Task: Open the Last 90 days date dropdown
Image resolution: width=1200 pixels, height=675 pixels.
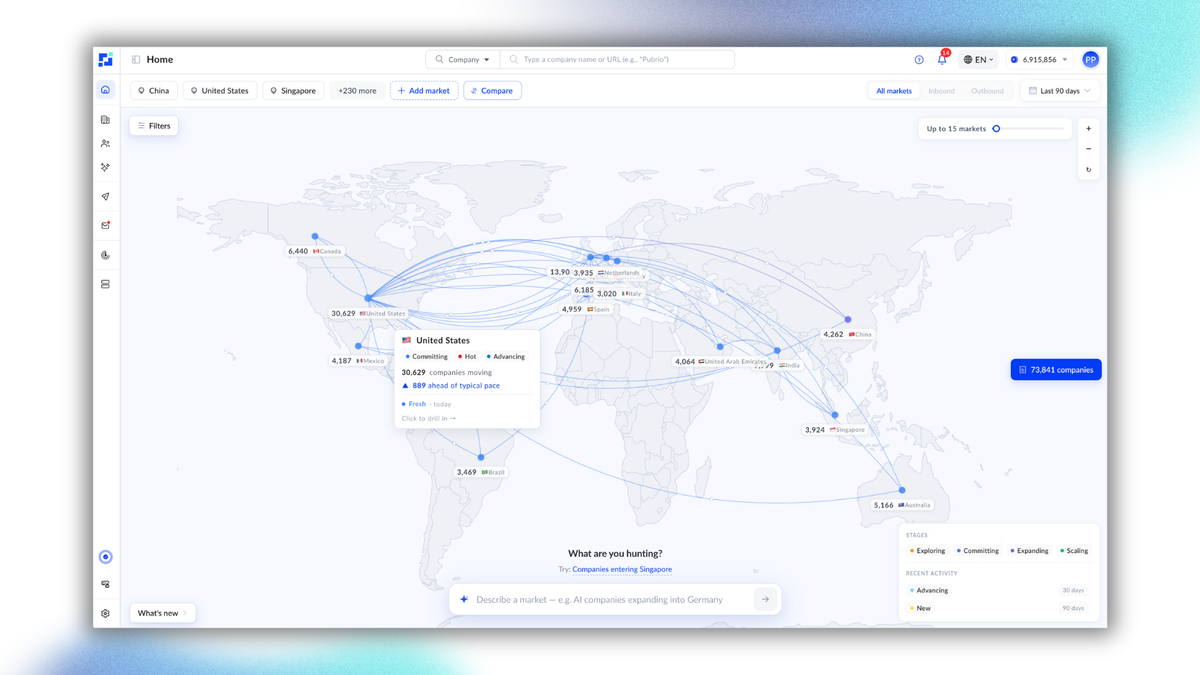Action: 1060,91
